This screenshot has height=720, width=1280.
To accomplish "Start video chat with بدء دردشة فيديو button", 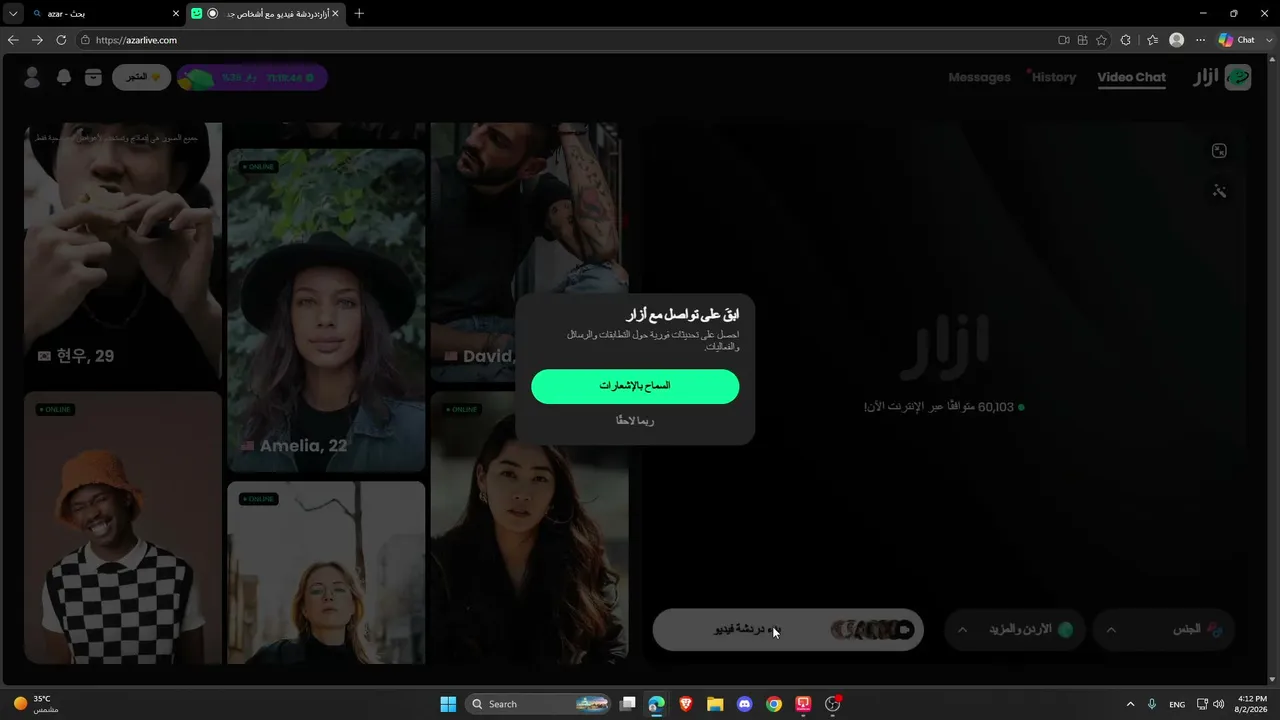I will click(x=788, y=630).
